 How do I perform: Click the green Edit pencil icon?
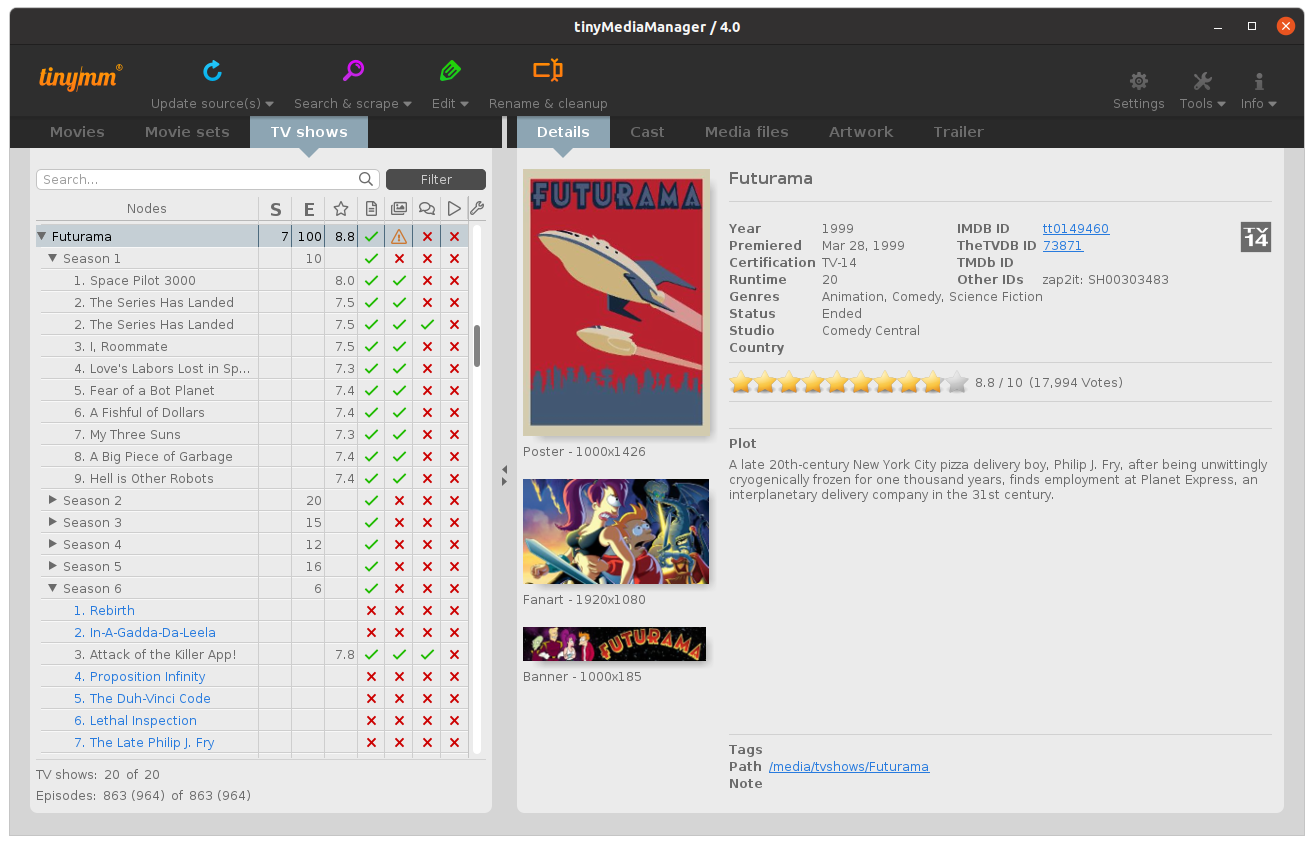pyautogui.click(x=450, y=71)
